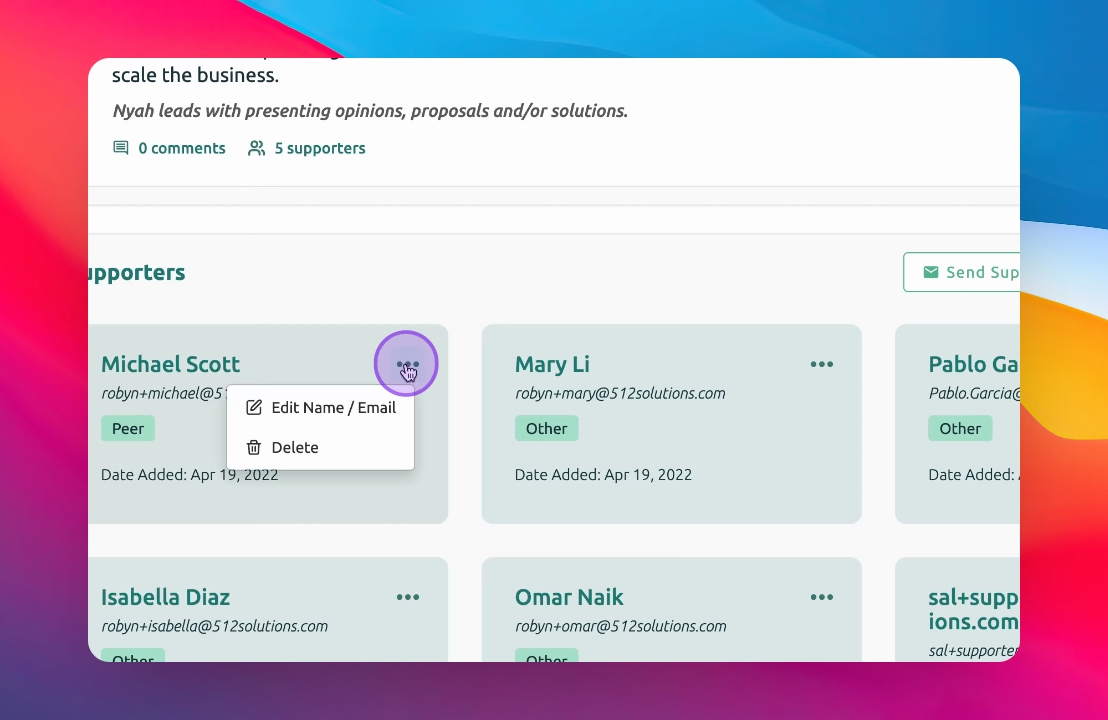The image size is (1108, 720).
Task: Click Mary Li's Date Added text
Action: pyautogui.click(x=603, y=475)
